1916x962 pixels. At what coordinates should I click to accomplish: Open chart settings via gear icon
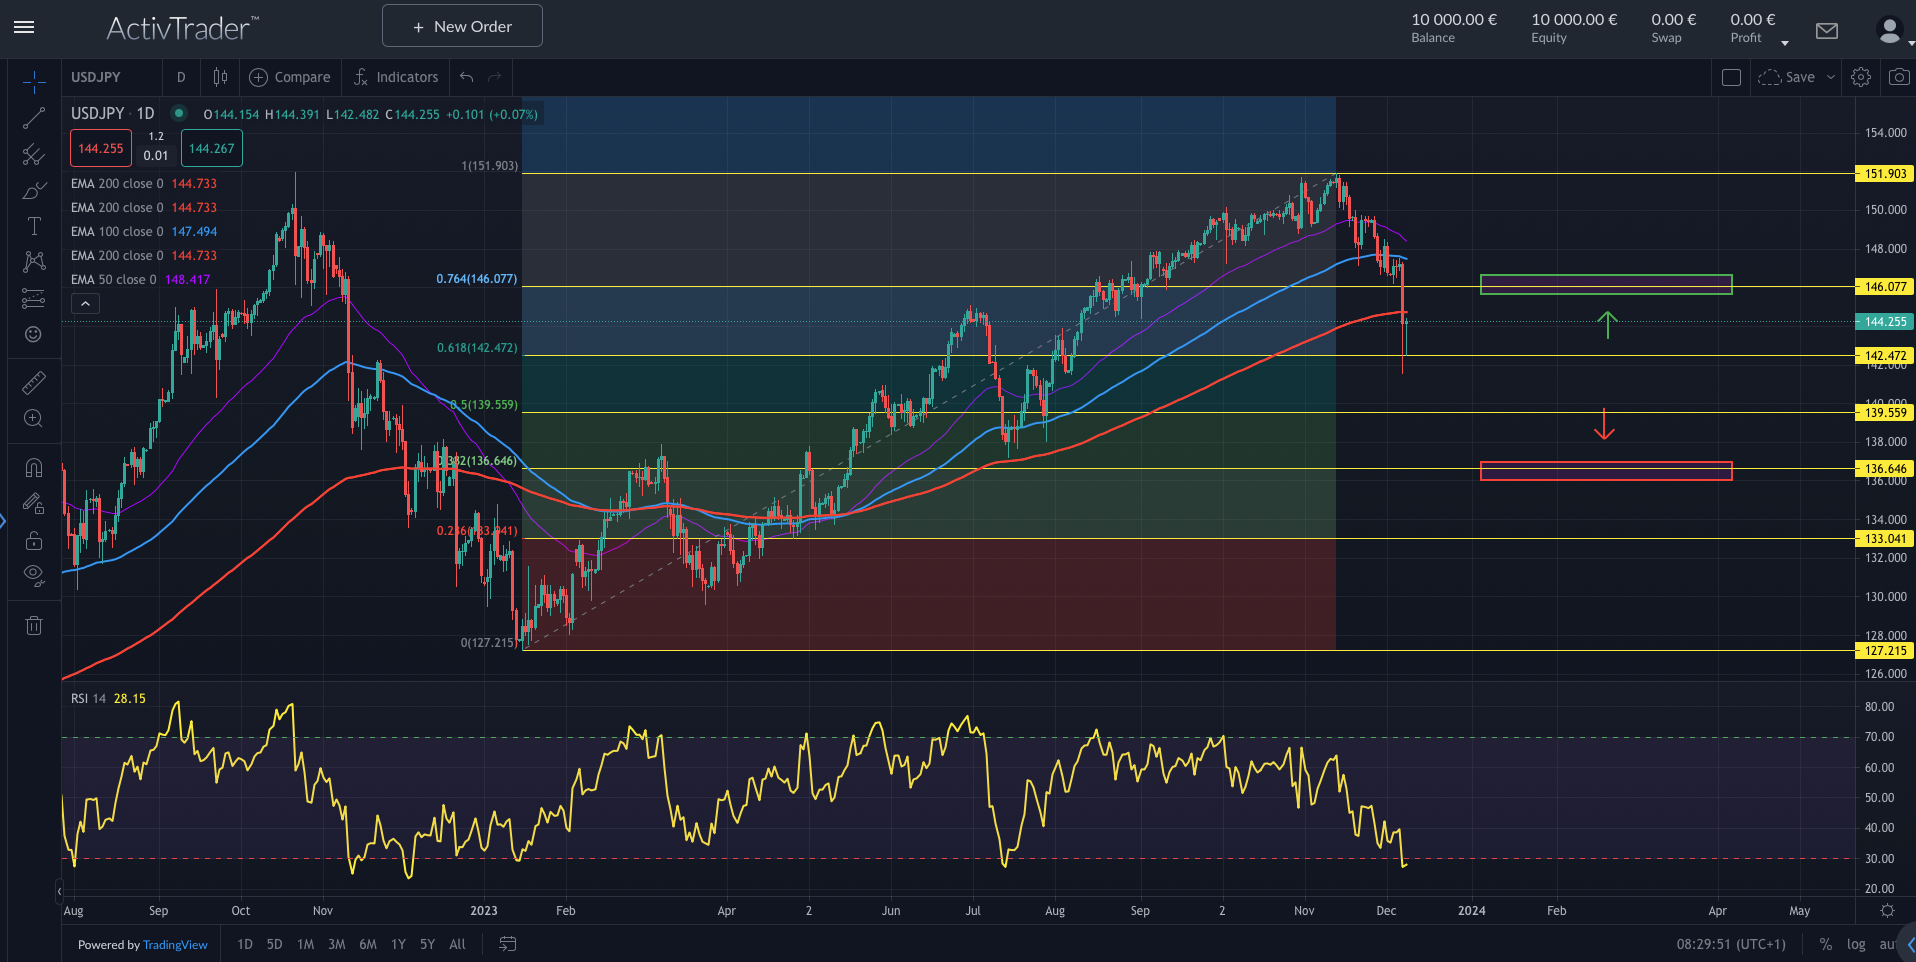tap(1861, 76)
